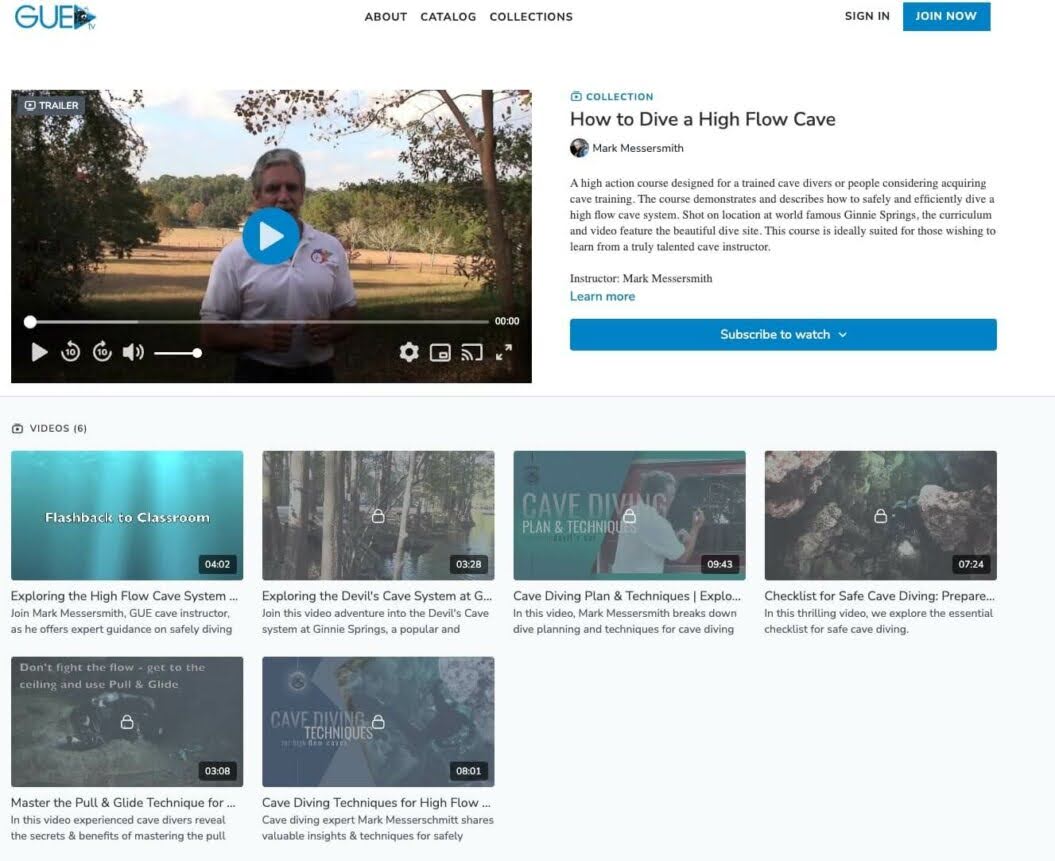Image resolution: width=1055 pixels, height=861 pixels.
Task: Click the GUE tv logo
Action: point(55,17)
